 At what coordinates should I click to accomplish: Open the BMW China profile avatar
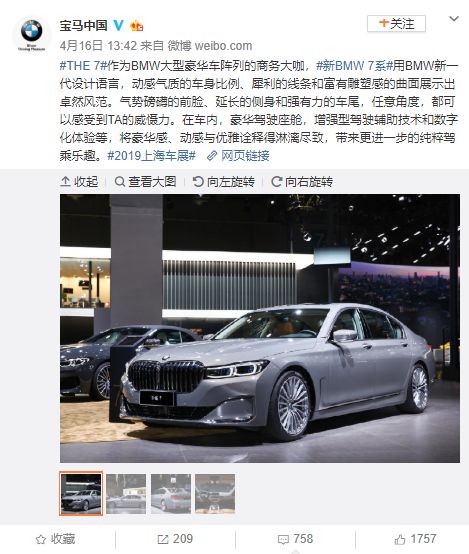31,35
